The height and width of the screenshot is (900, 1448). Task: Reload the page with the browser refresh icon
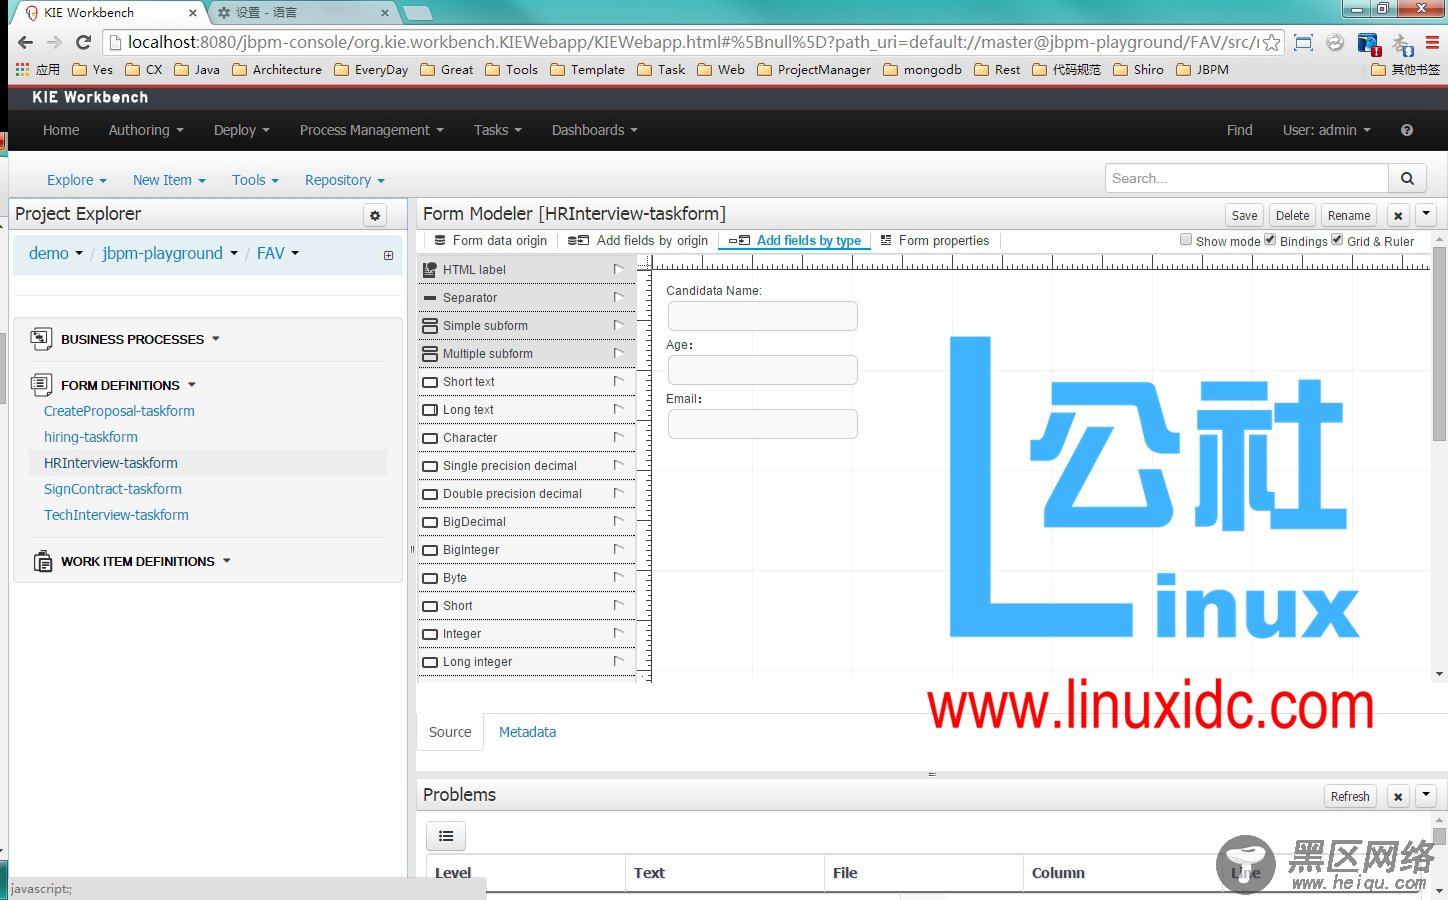coord(84,42)
